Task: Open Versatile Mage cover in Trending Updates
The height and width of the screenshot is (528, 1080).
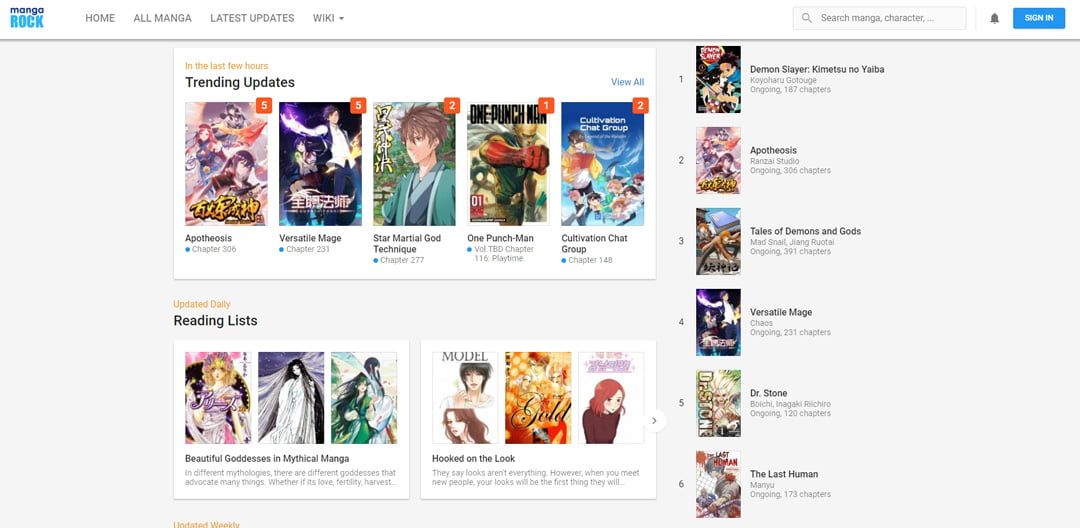Action: tap(320, 164)
